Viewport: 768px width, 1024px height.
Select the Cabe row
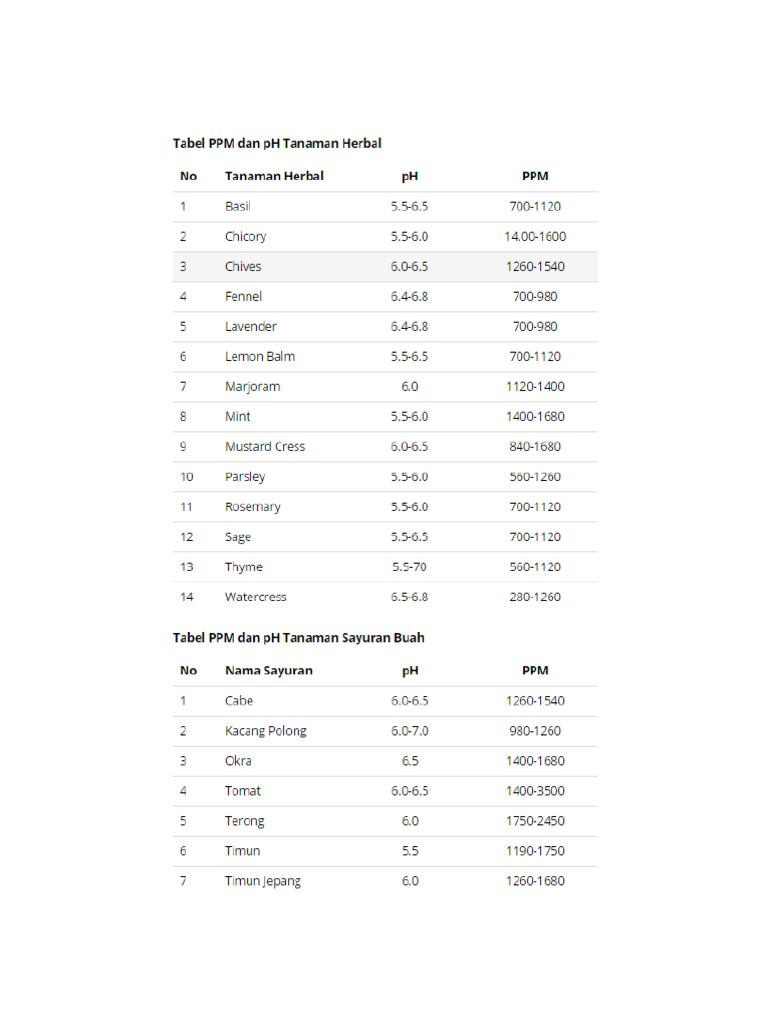(385, 701)
